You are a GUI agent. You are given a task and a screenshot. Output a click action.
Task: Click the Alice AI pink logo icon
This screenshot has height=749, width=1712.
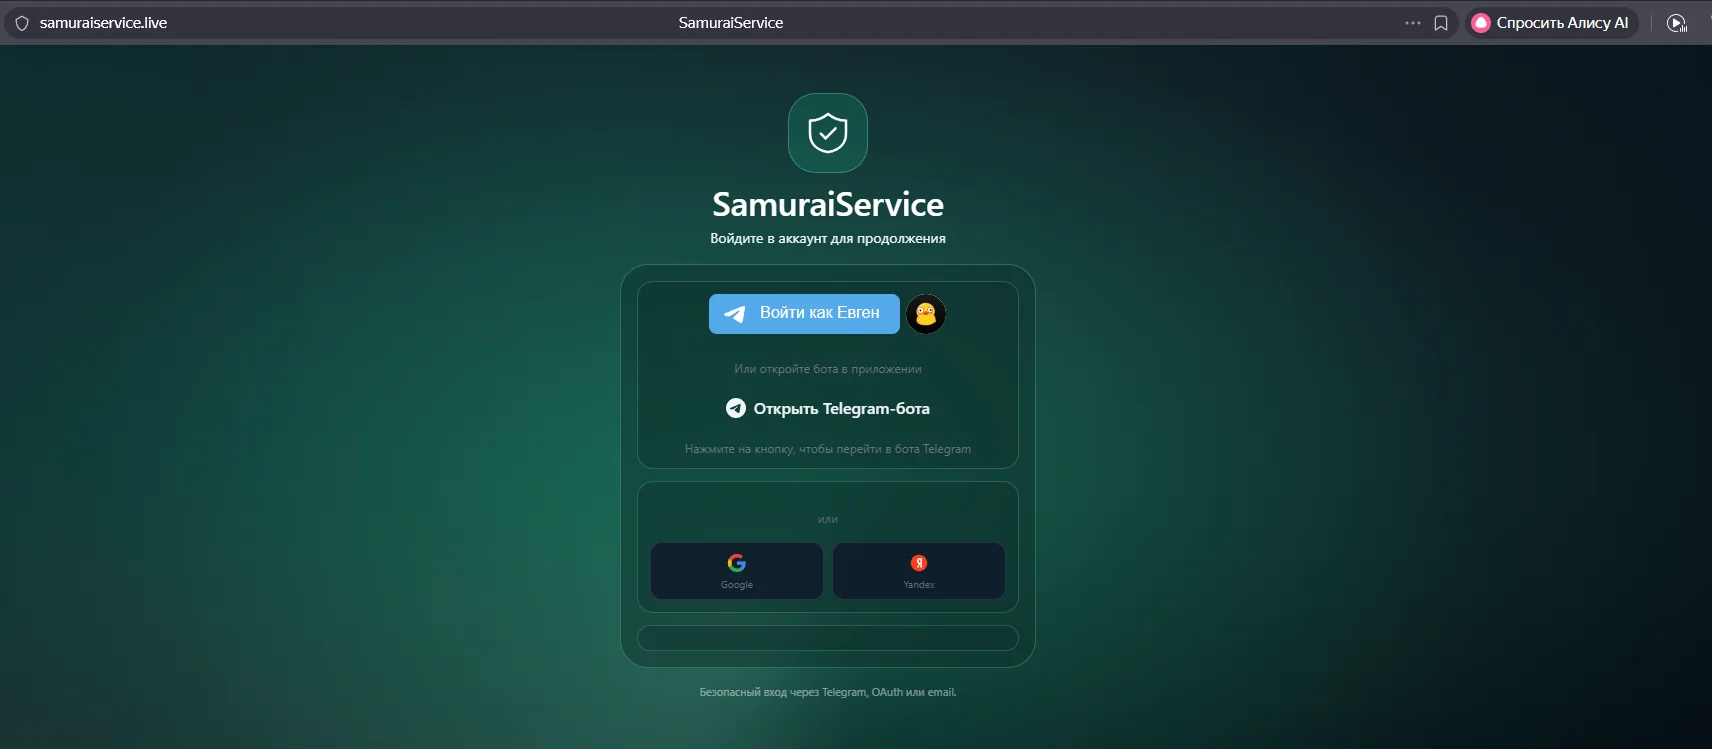(1481, 23)
